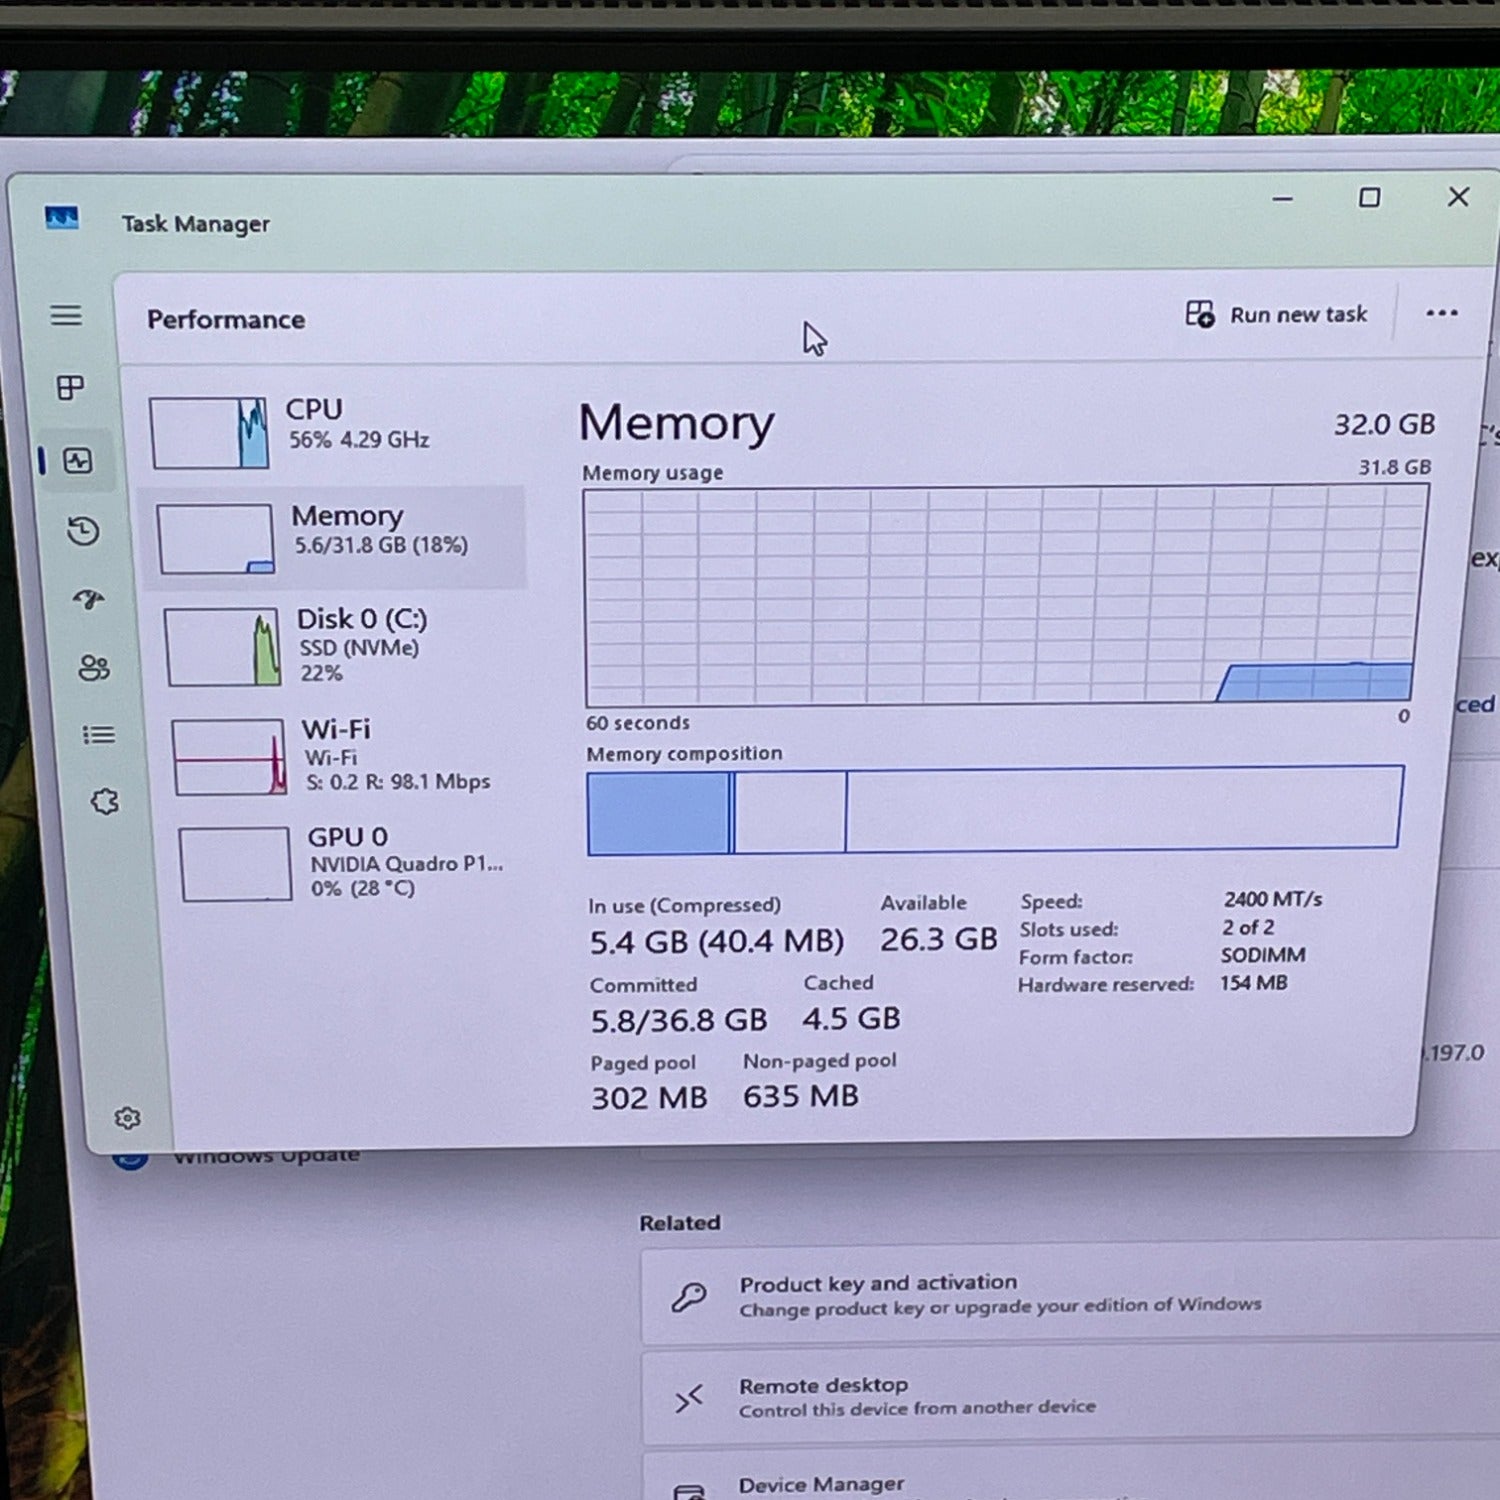Viewport: 1500px width, 1500px height.
Task: Select Wi-Fi performance entry
Action: (350, 756)
